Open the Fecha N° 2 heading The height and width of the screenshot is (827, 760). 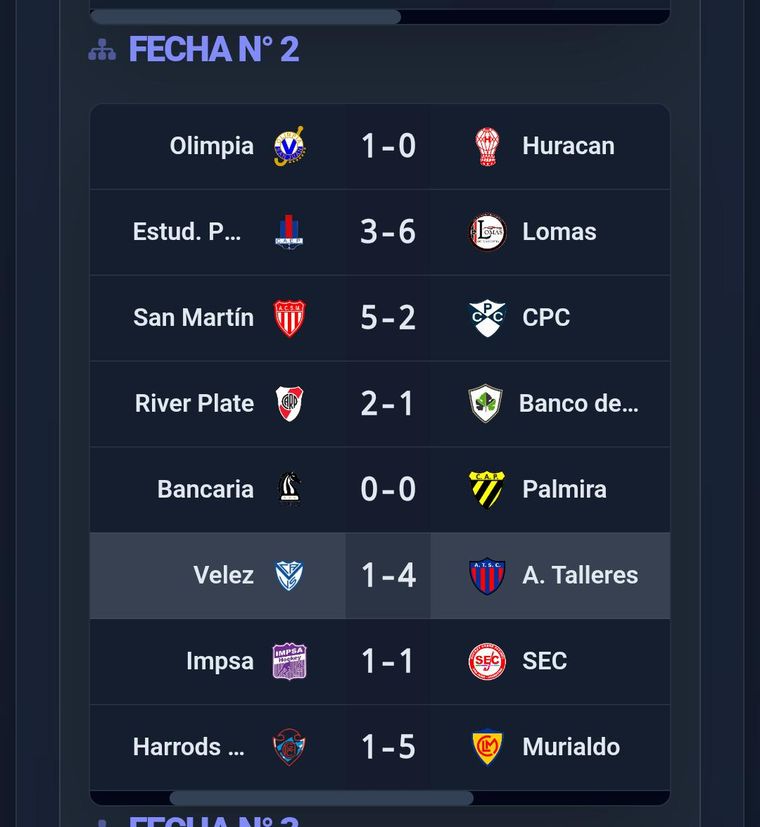[214, 50]
